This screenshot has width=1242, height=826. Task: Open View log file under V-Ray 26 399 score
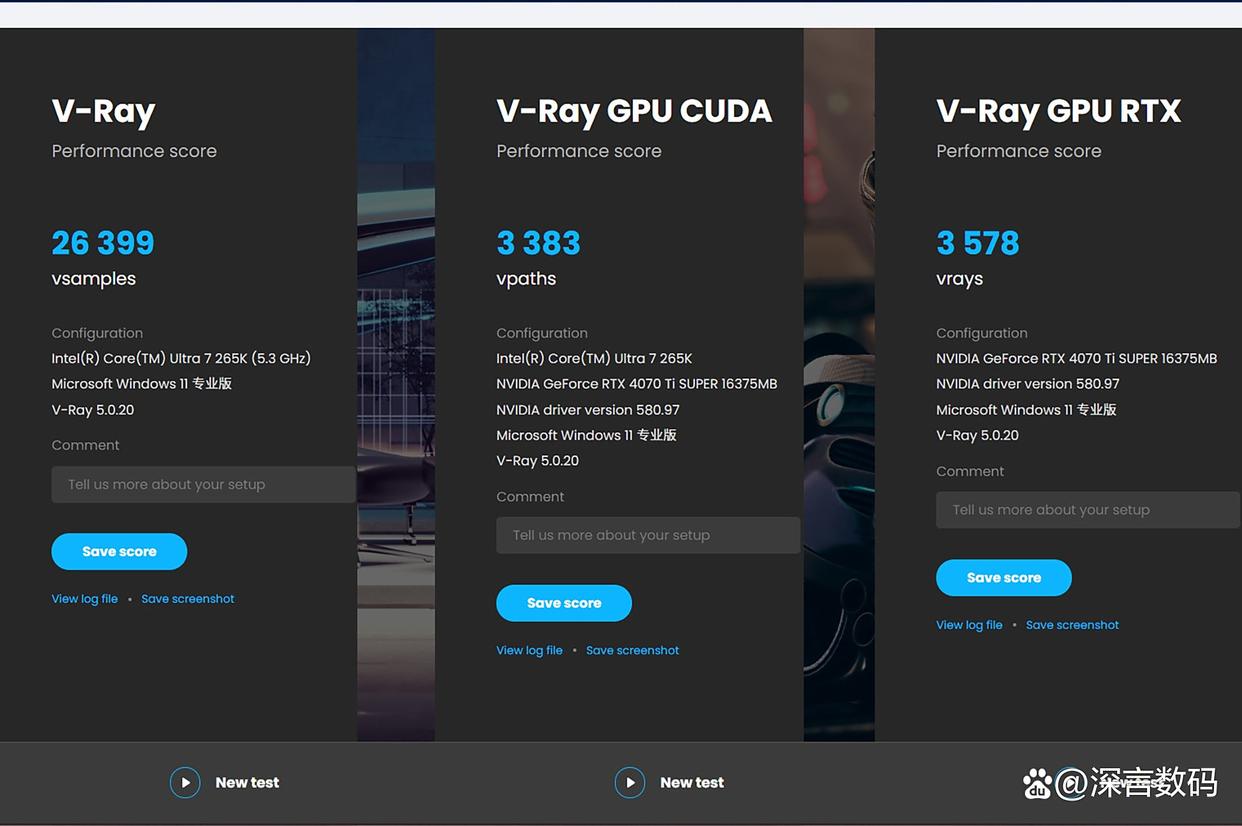[x=85, y=599]
